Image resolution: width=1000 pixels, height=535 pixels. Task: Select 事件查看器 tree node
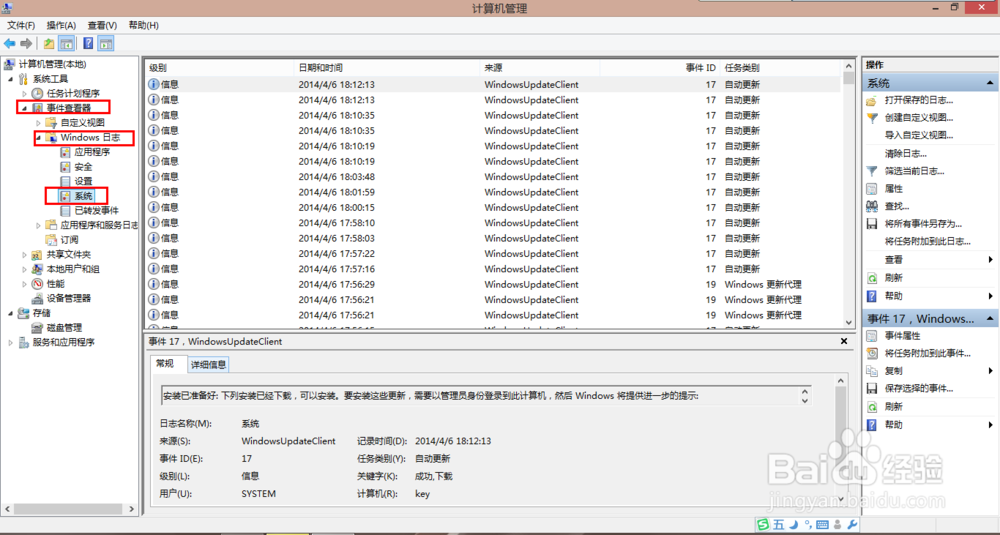pyautogui.click(x=69, y=108)
